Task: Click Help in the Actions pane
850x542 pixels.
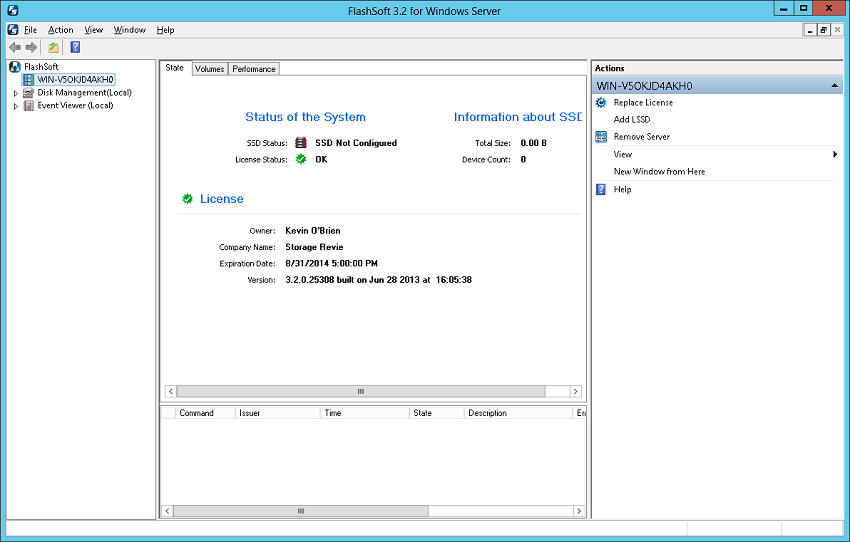Action: 622,189
